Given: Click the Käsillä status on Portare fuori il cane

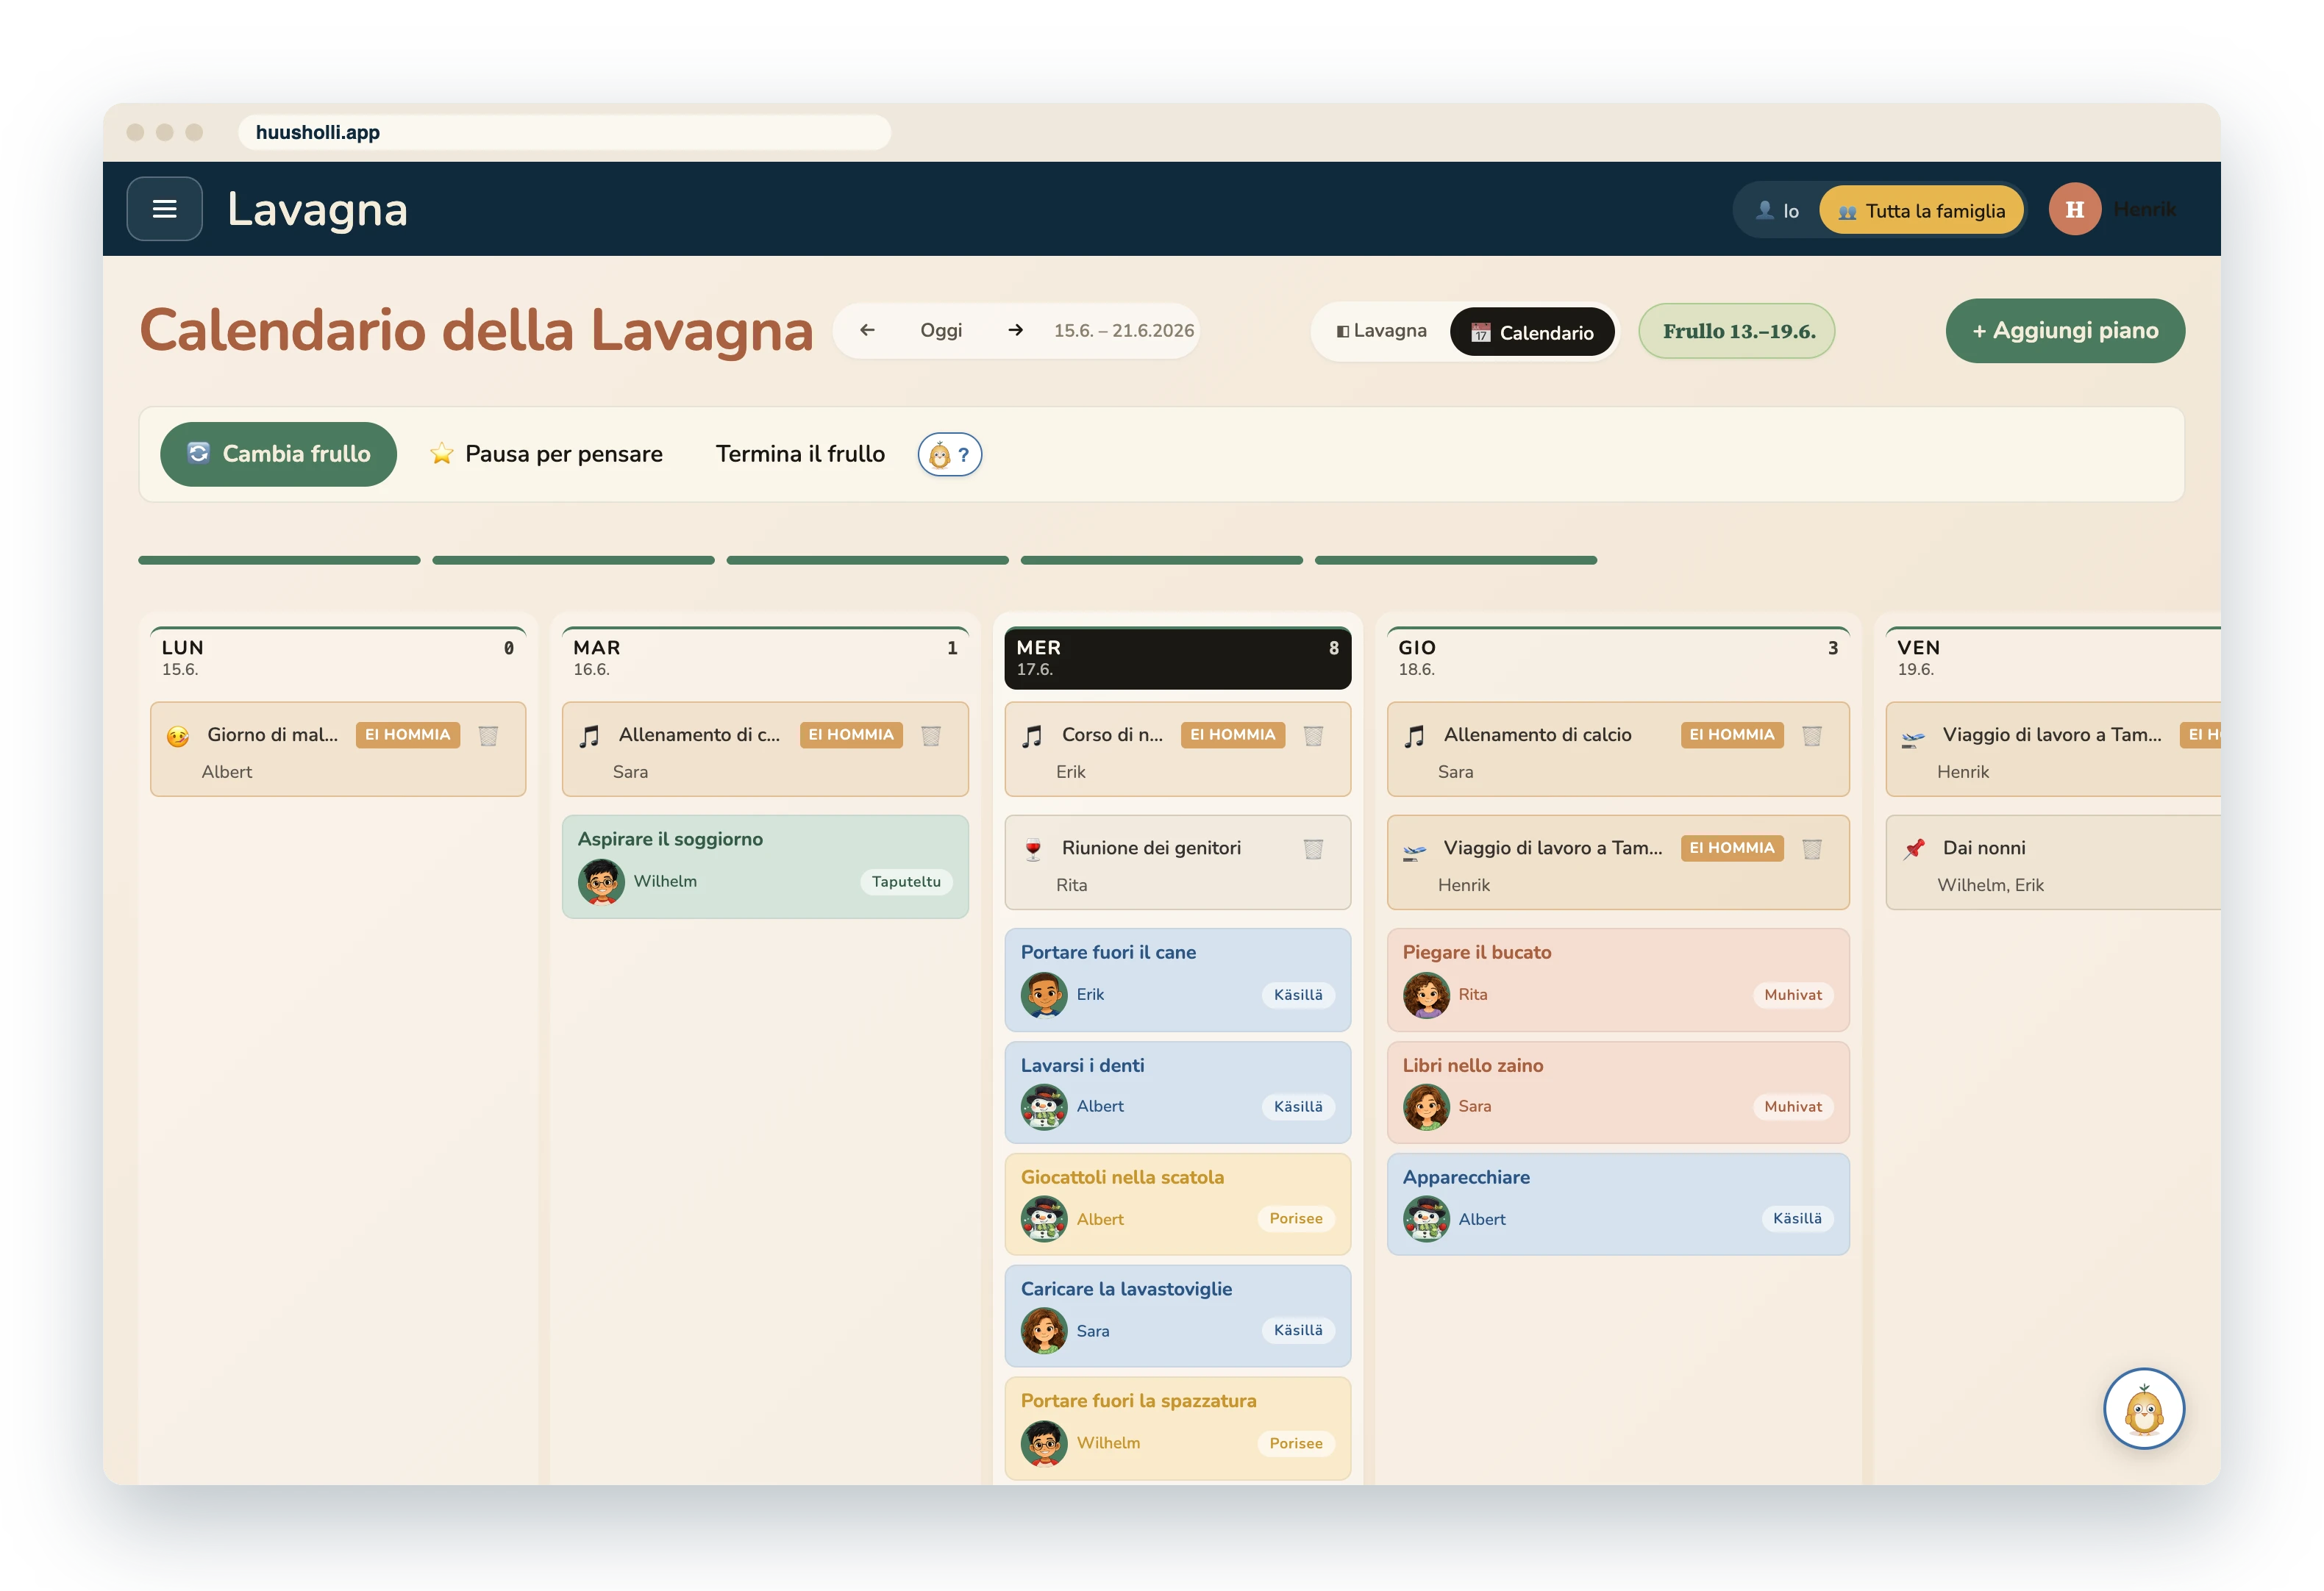Looking at the screenshot, I should [1298, 995].
